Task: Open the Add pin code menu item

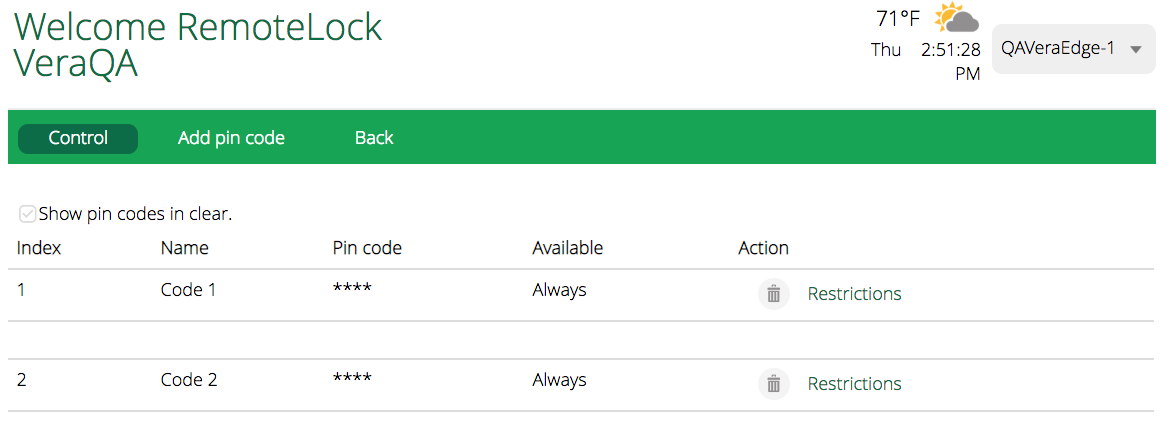Action: [x=231, y=138]
